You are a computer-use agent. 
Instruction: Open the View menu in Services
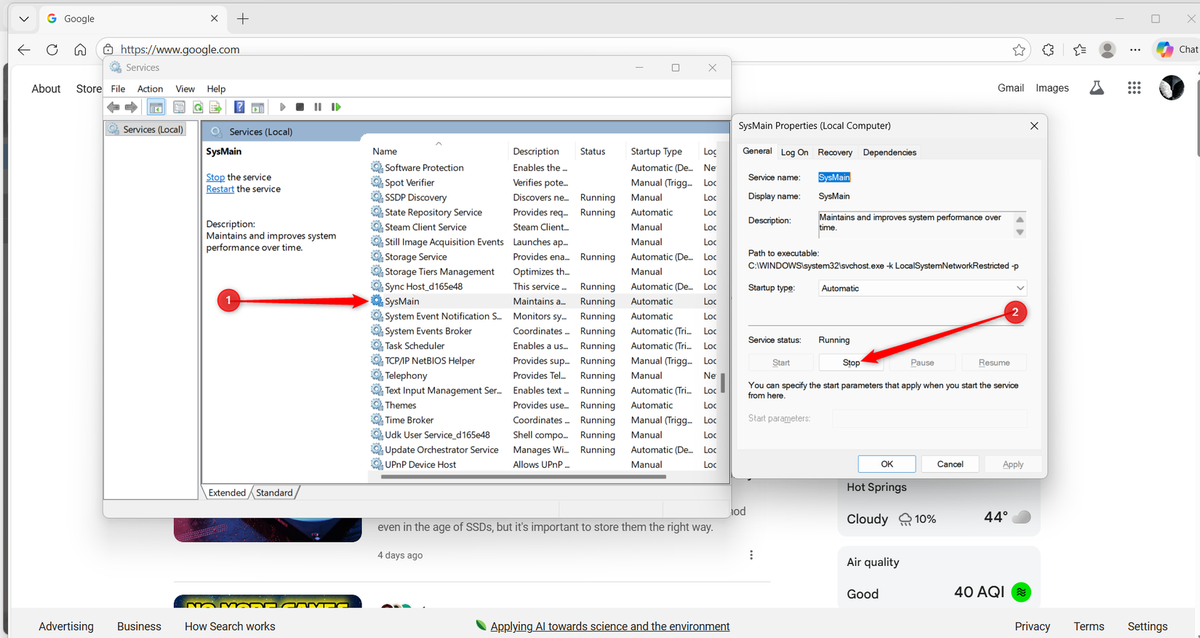tap(185, 89)
